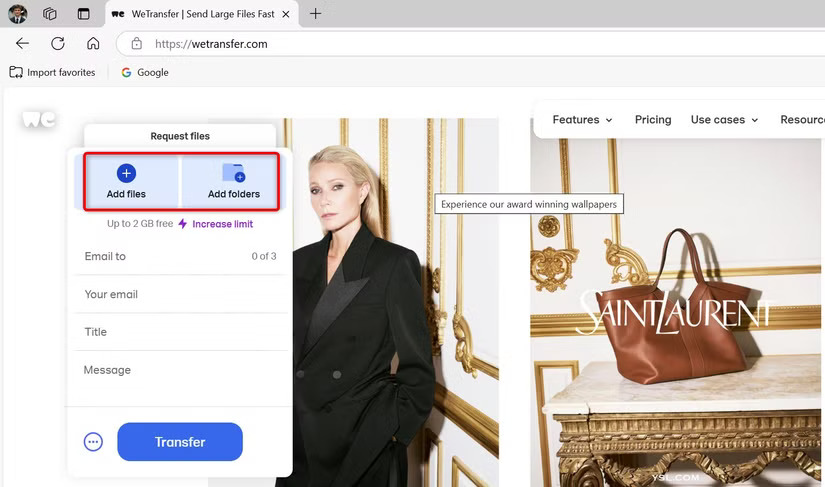Click the Email to field
Screen dimensions: 825x487
click(180, 256)
